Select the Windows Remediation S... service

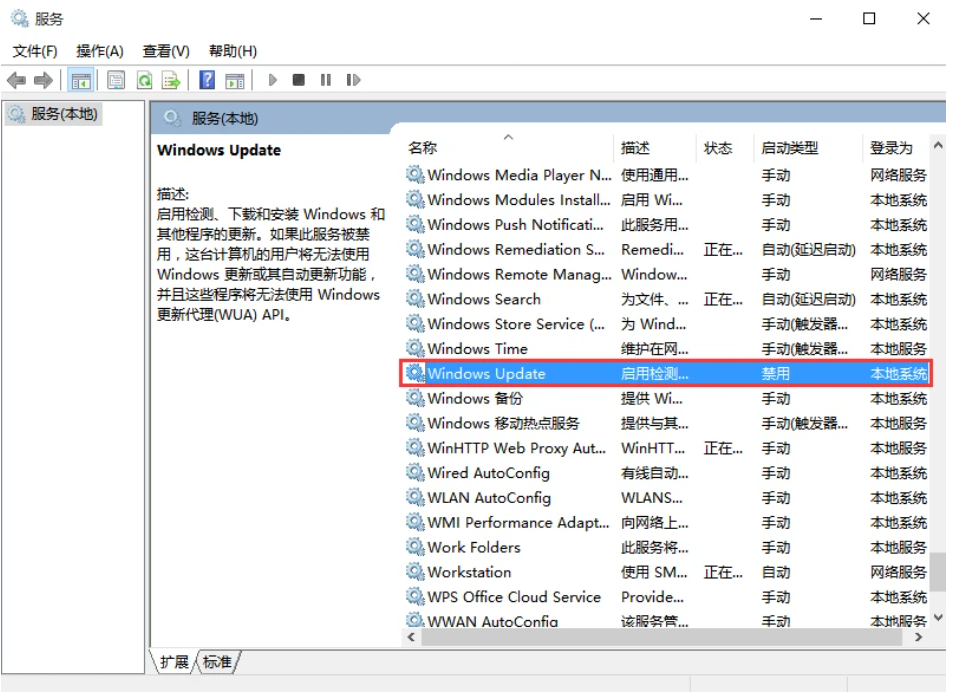pos(667,250)
